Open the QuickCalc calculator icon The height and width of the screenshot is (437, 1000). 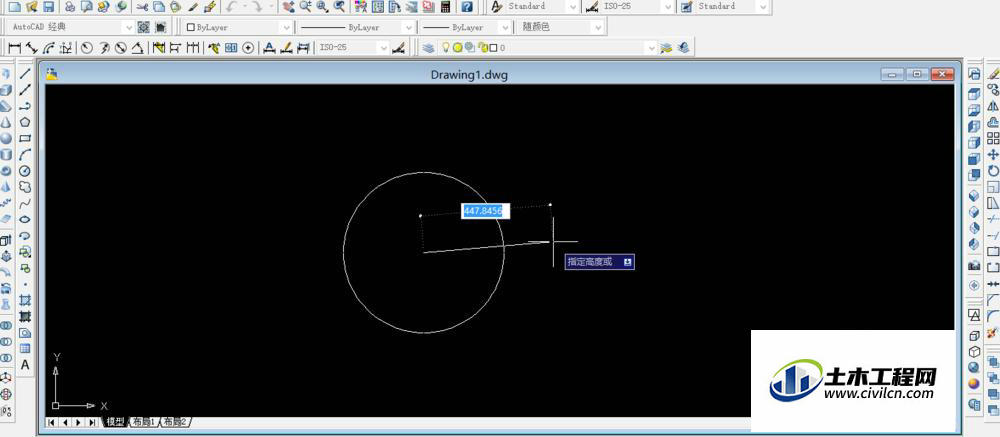(445, 7)
